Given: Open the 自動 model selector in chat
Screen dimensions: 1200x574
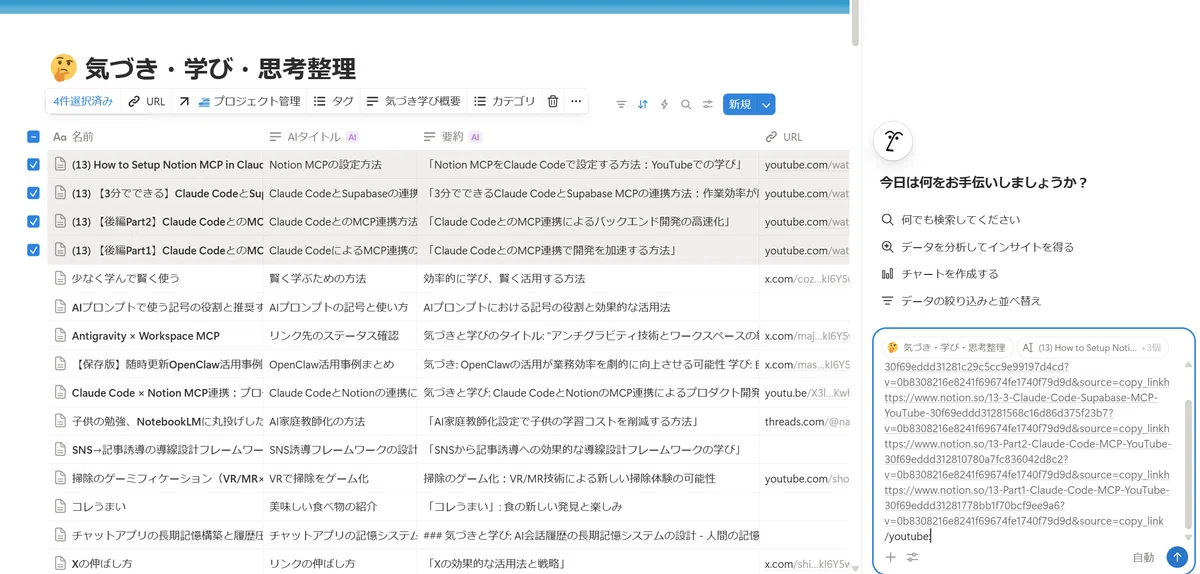Looking at the screenshot, I should click(x=1143, y=557).
